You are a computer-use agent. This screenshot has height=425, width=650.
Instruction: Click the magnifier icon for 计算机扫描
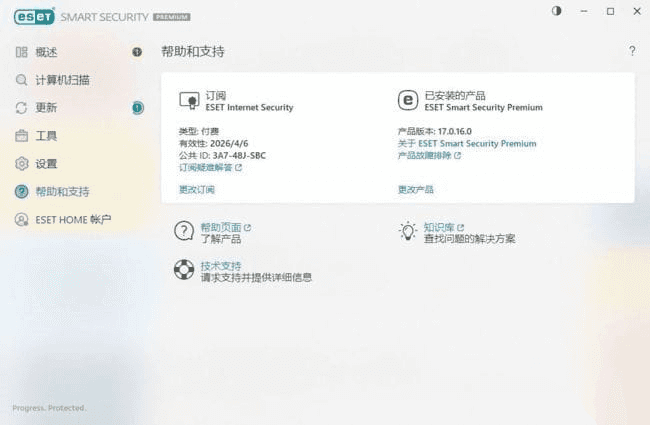tap(22, 80)
